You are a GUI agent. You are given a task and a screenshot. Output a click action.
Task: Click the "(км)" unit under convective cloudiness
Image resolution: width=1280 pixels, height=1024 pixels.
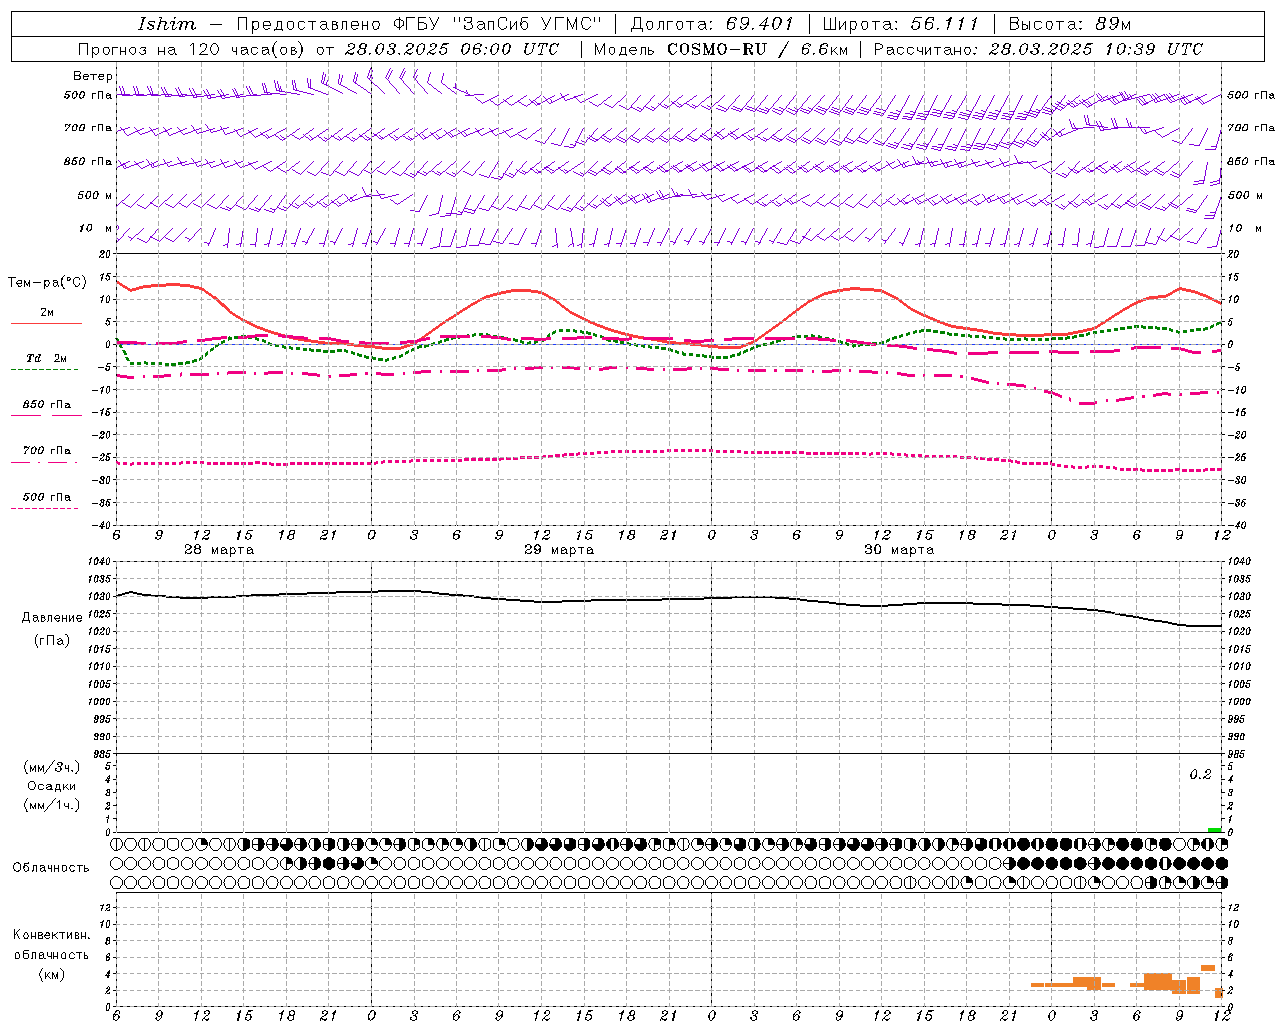[x=51, y=974]
